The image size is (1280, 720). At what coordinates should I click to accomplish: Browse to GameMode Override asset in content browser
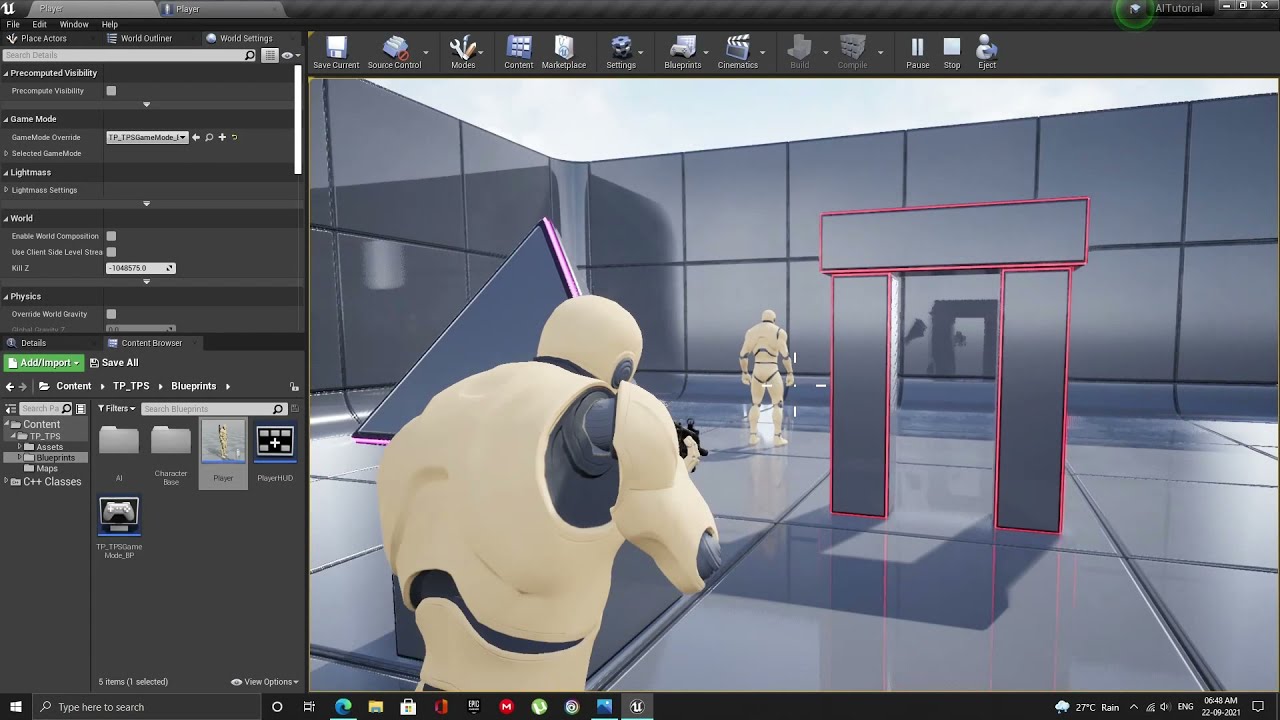point(209,137)
